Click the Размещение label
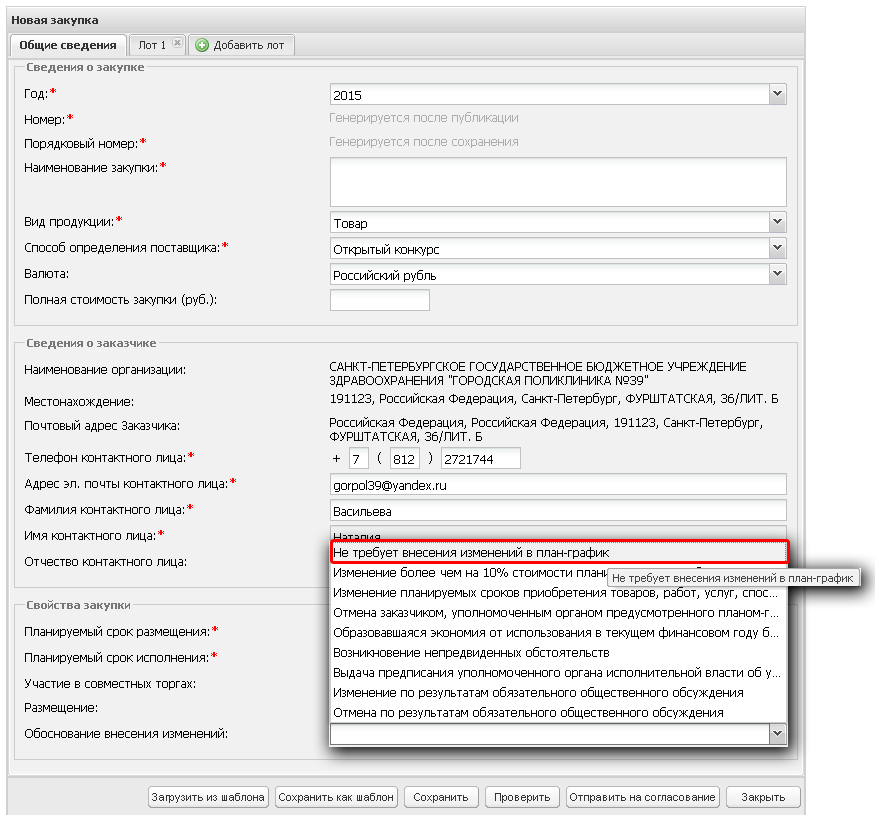The width and height of the screenshot is (875, 815). (61, 708)
